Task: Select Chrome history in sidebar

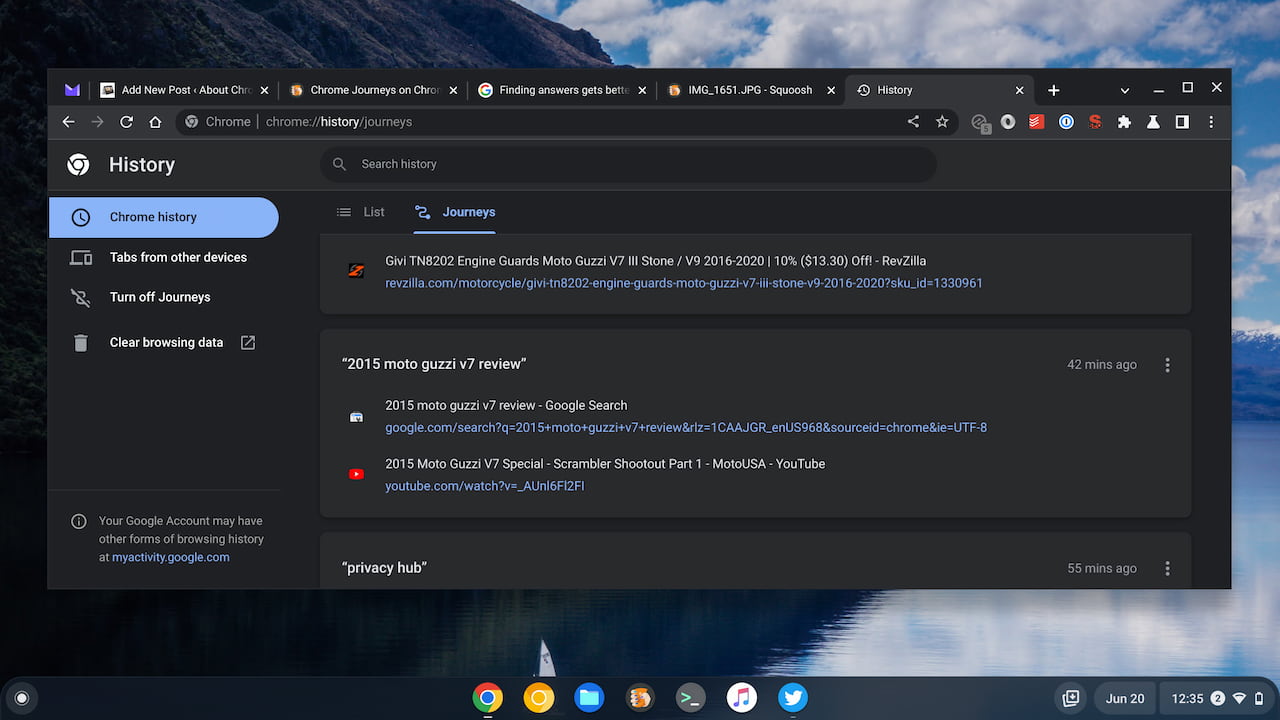Action: click(x=164, y=217)
